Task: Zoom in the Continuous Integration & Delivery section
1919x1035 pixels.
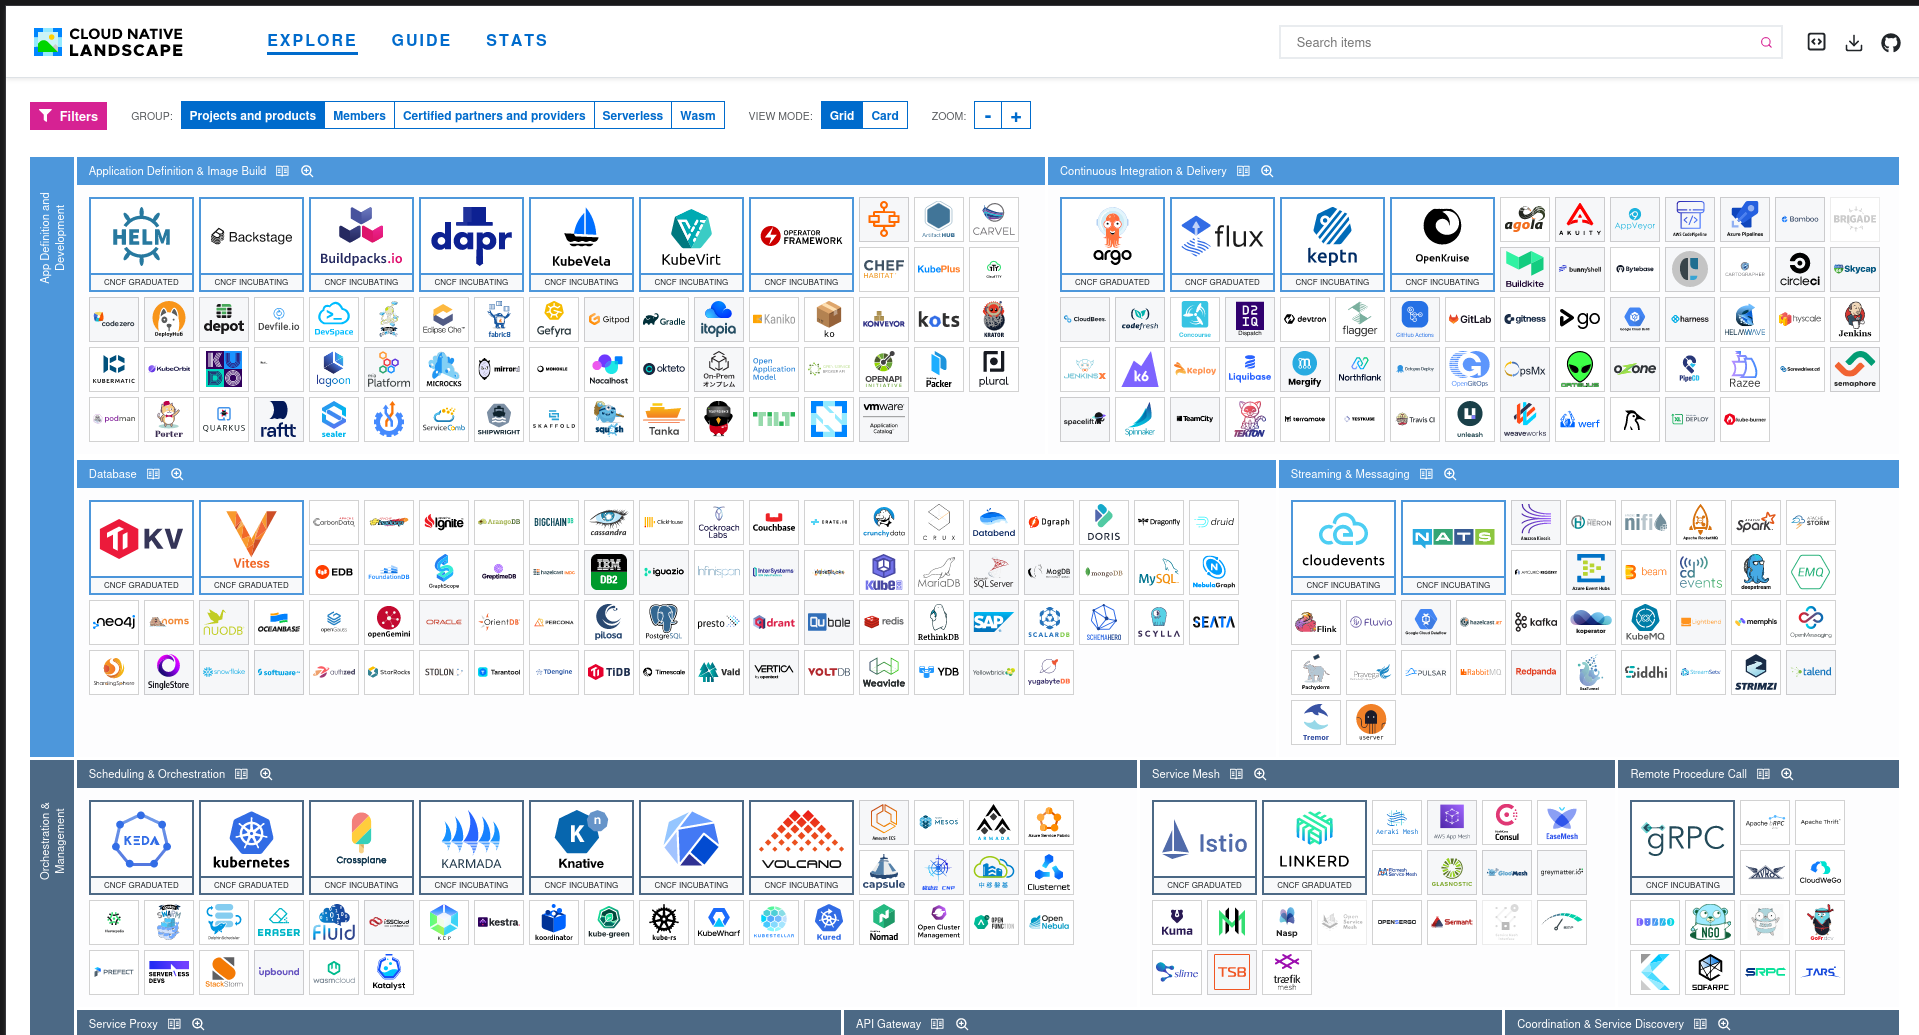Action: click(1267, 172)
